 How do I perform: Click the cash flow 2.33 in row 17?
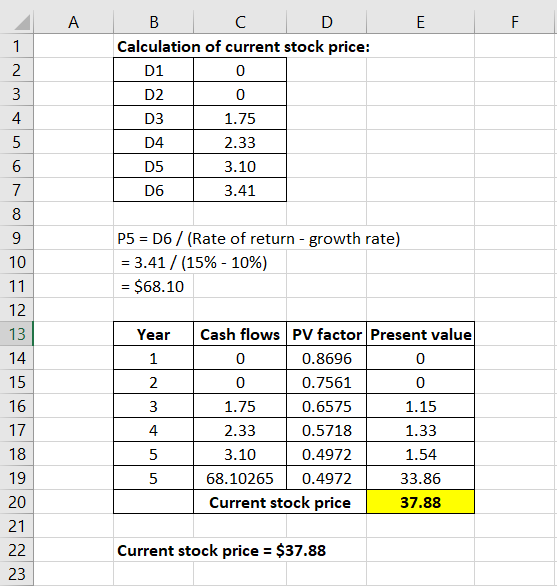(240, 430)
